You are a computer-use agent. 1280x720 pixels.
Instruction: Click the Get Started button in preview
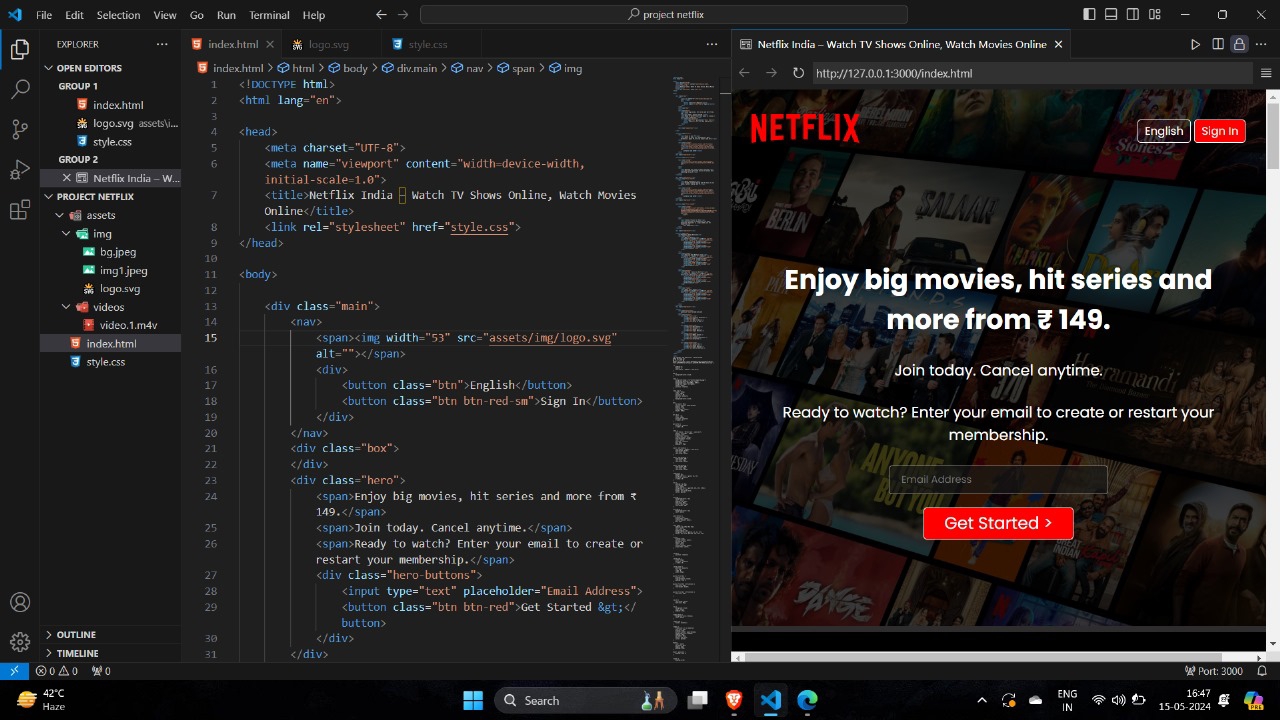click(997, 523)
